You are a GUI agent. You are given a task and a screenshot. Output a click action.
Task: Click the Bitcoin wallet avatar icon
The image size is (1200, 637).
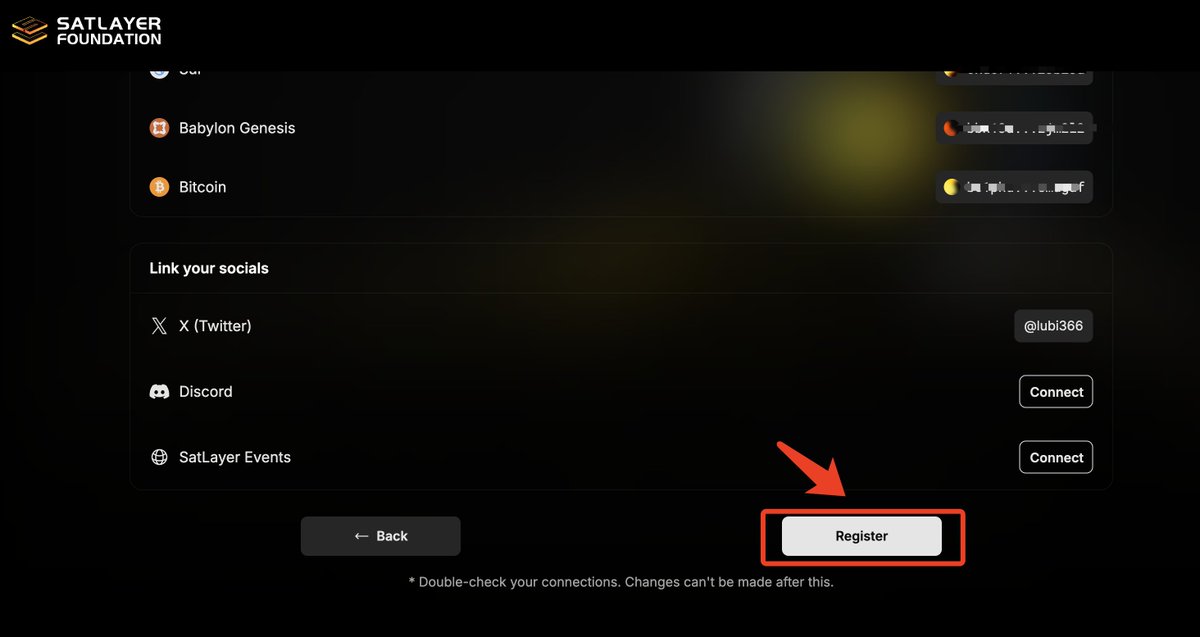click(951, 187)
